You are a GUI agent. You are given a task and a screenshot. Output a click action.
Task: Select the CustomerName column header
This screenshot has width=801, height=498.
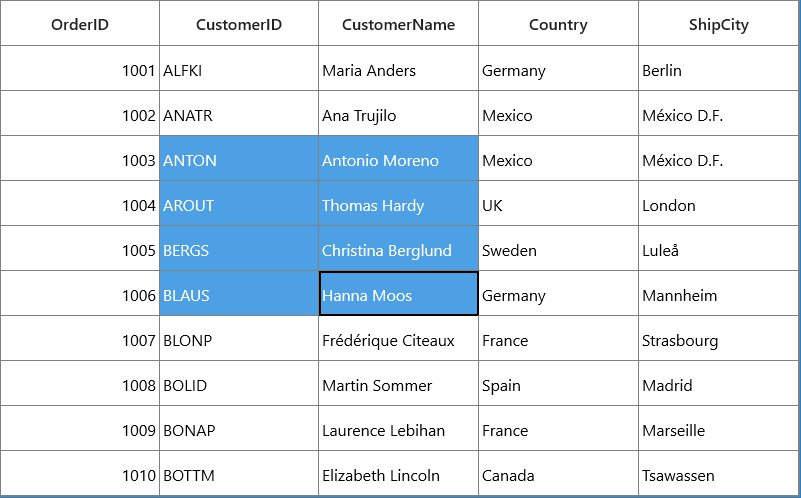[x=398, y=23]
